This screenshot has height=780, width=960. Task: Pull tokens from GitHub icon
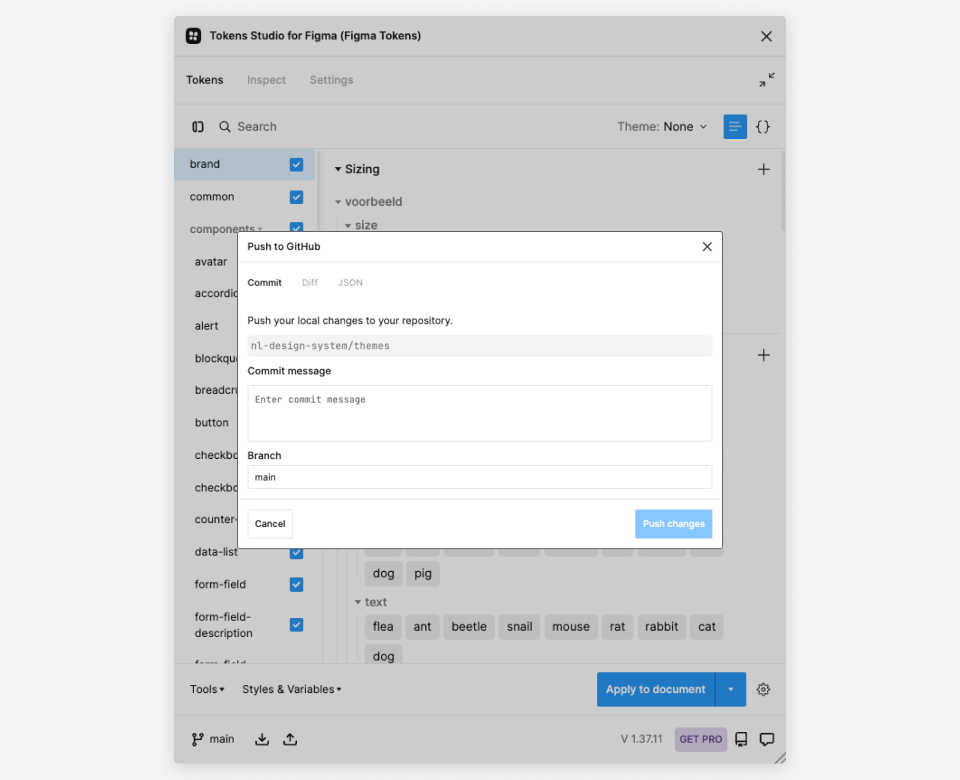(262, 739)
